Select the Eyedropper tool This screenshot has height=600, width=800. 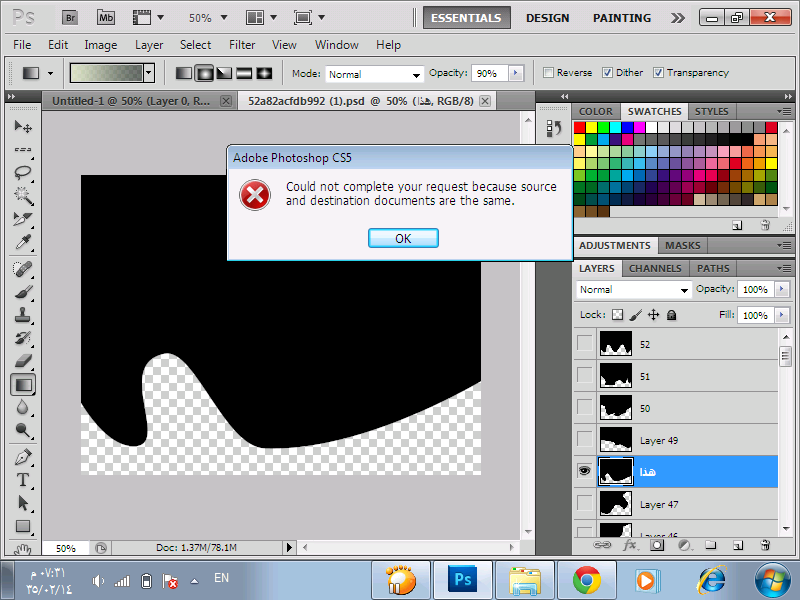pyautogui.click(x=22, y=243)
